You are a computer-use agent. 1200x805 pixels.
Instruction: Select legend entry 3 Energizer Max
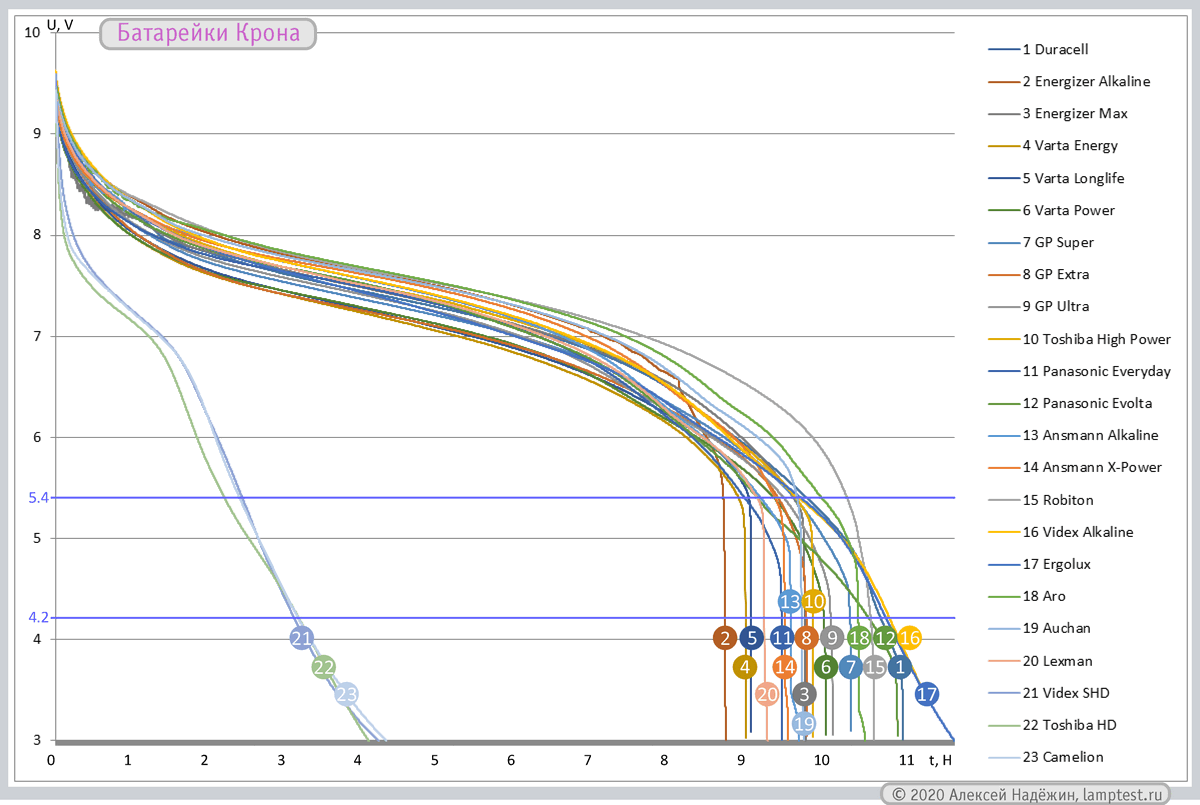click(1057, 113)
